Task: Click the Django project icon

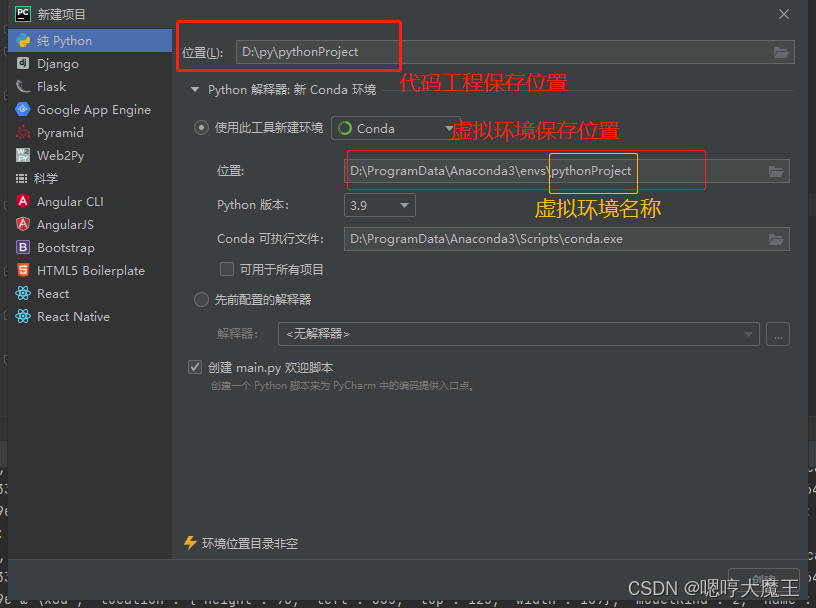Action: (23, 64)
